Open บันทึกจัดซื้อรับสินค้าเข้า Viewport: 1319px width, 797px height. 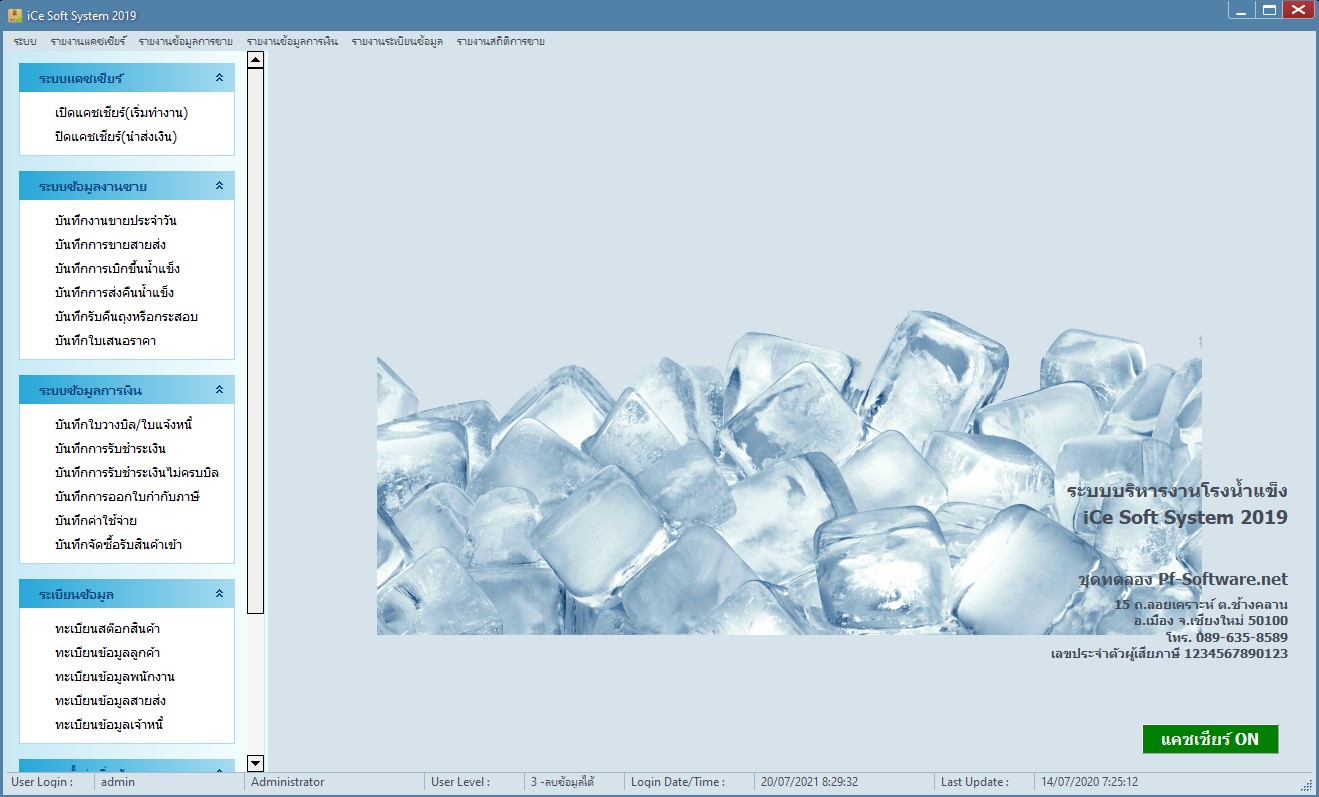point(118,545)
